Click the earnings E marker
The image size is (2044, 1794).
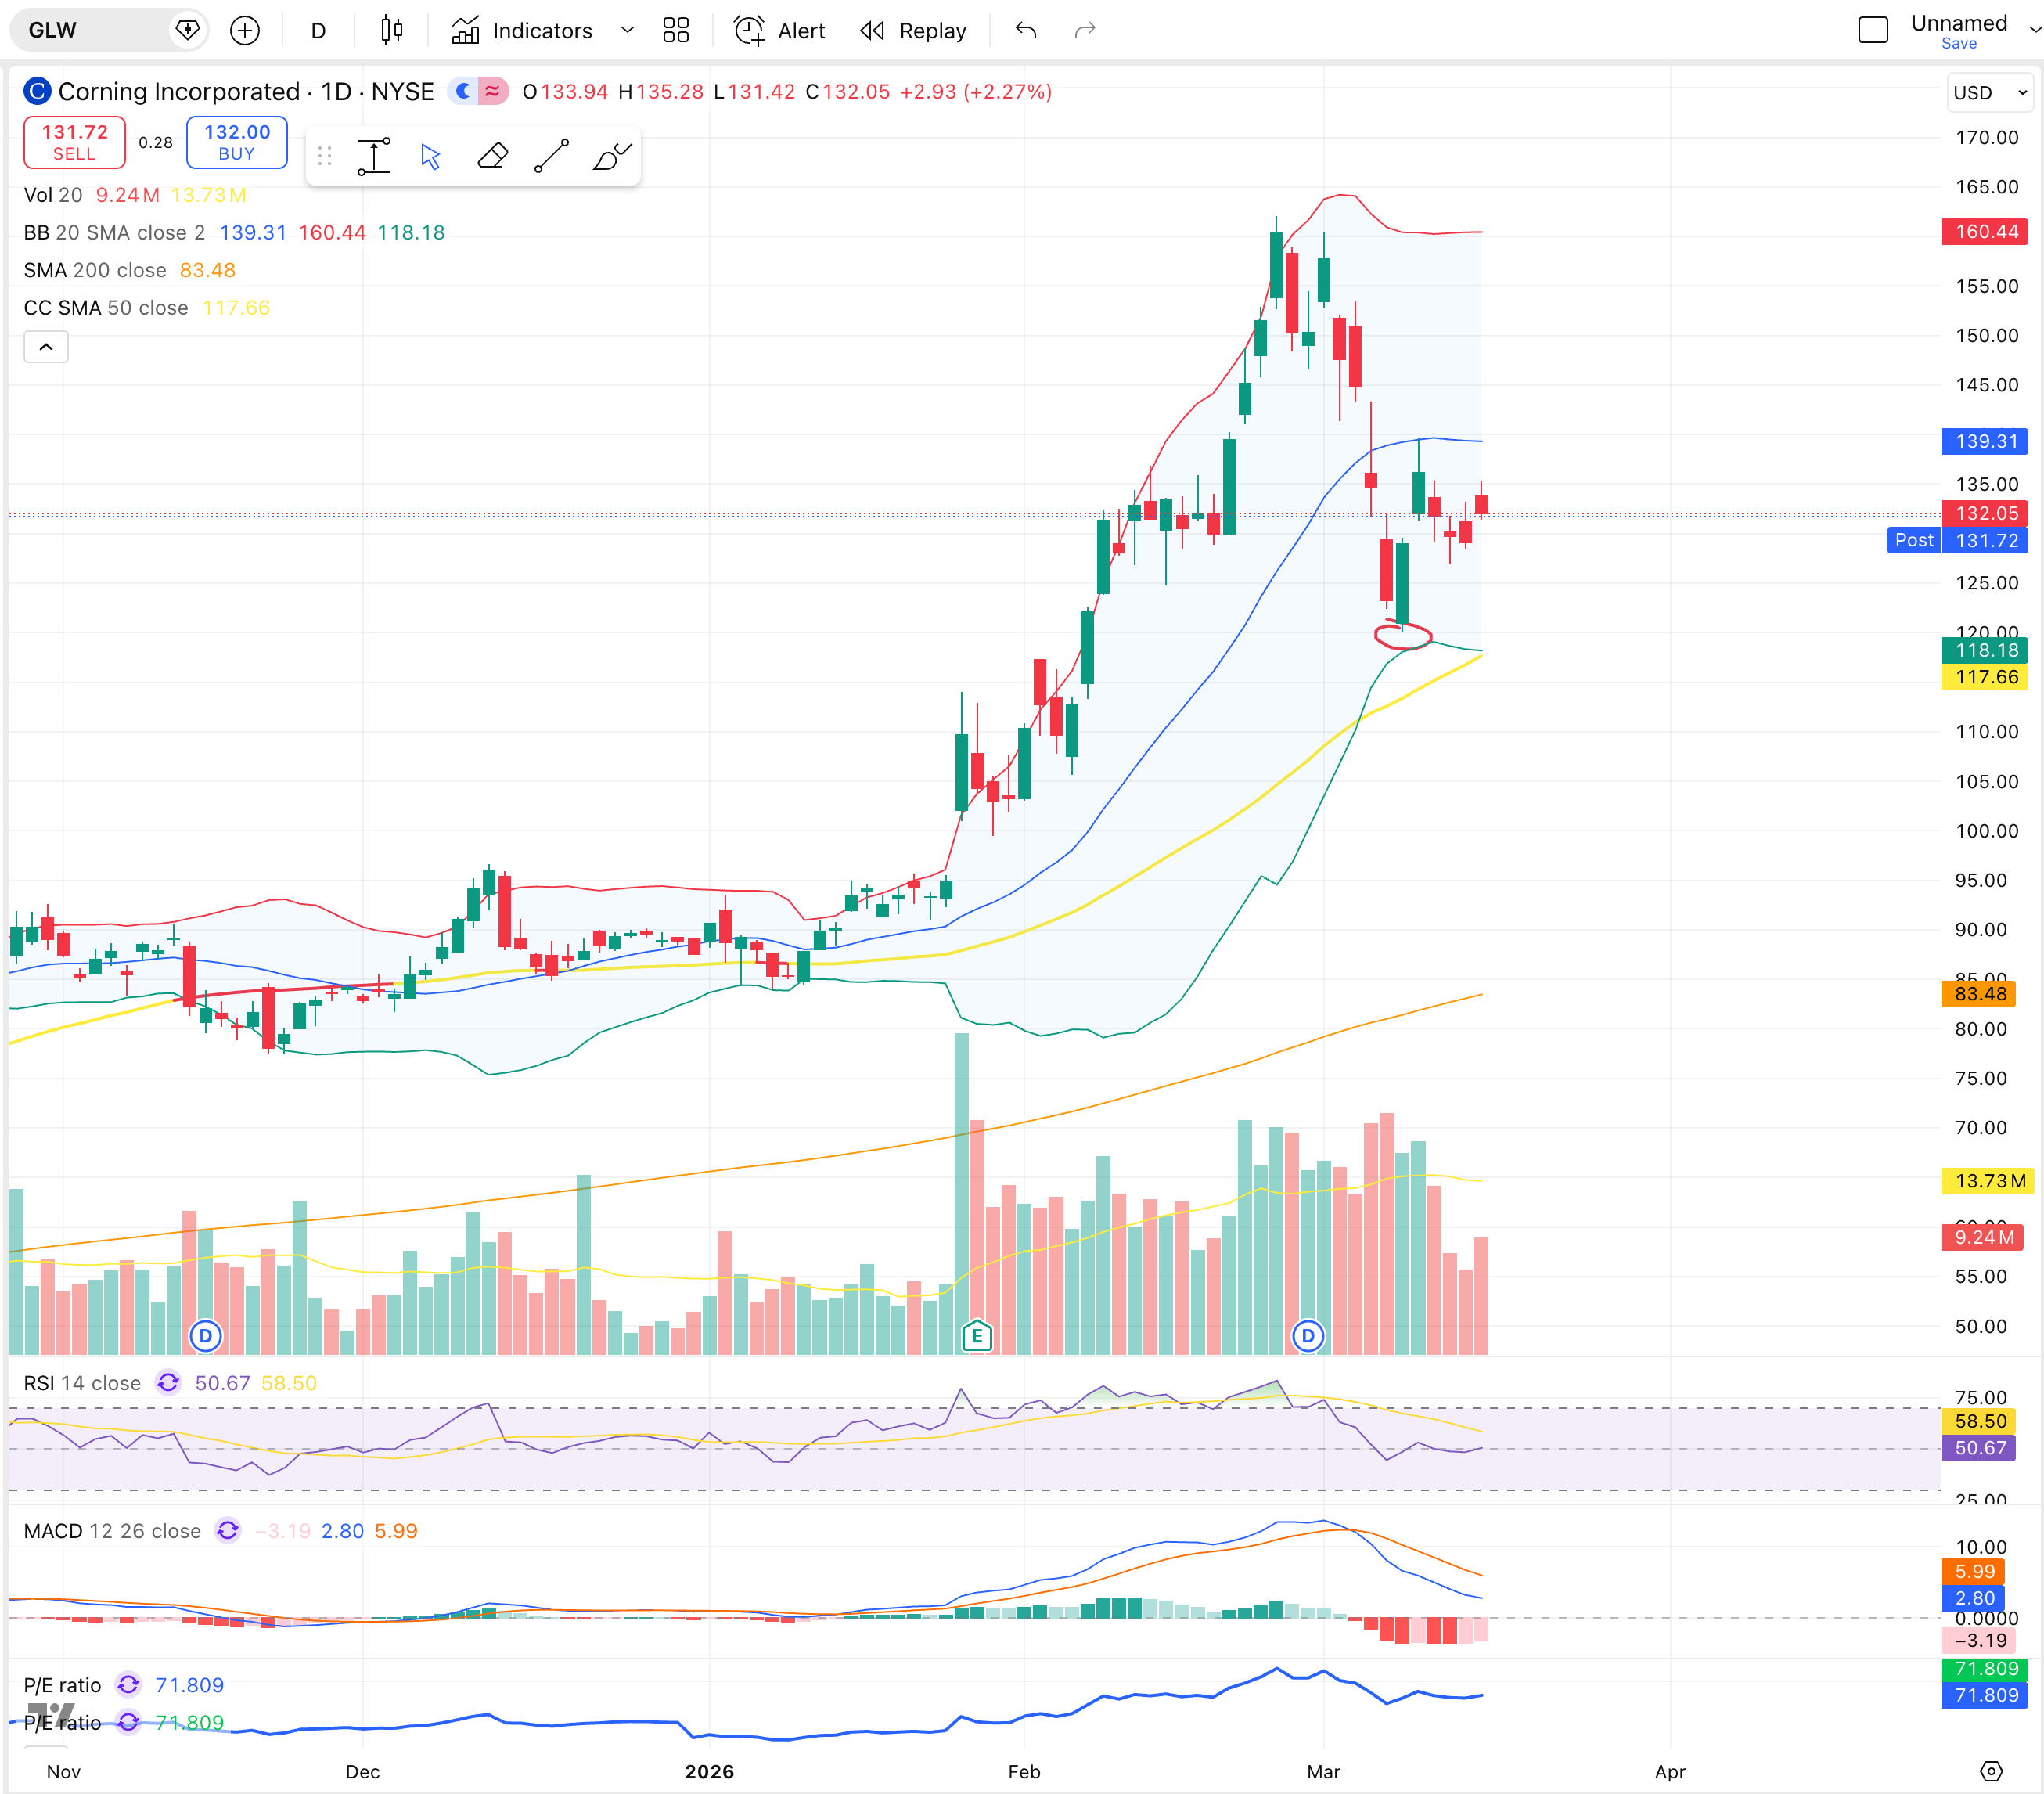[x=976, y=1335]
